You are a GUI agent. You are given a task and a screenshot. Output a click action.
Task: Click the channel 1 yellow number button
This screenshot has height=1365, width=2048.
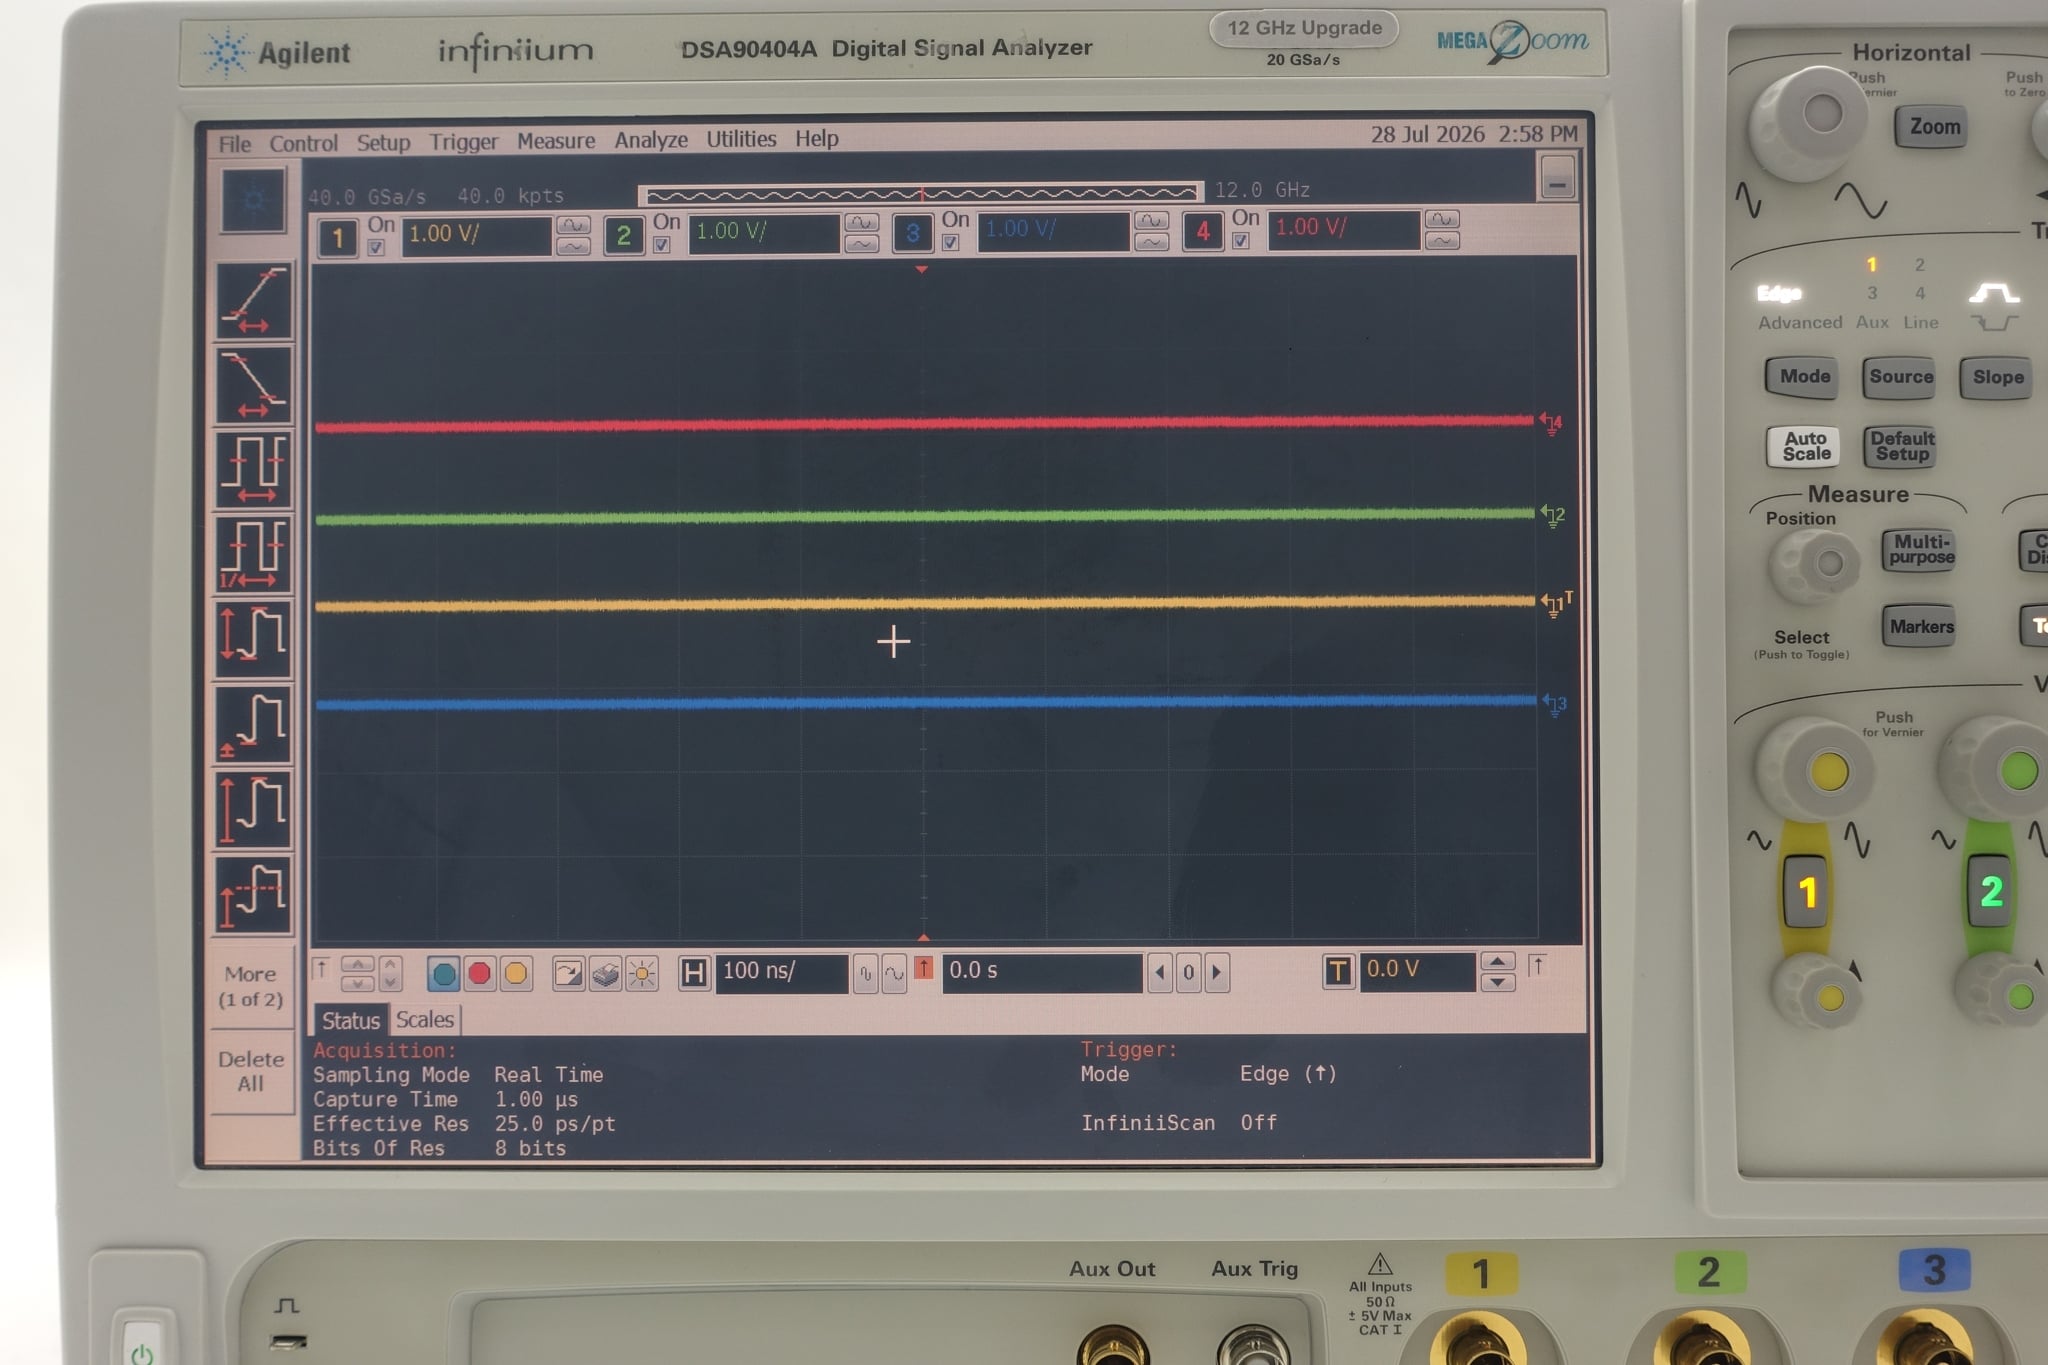pos(337,237)
